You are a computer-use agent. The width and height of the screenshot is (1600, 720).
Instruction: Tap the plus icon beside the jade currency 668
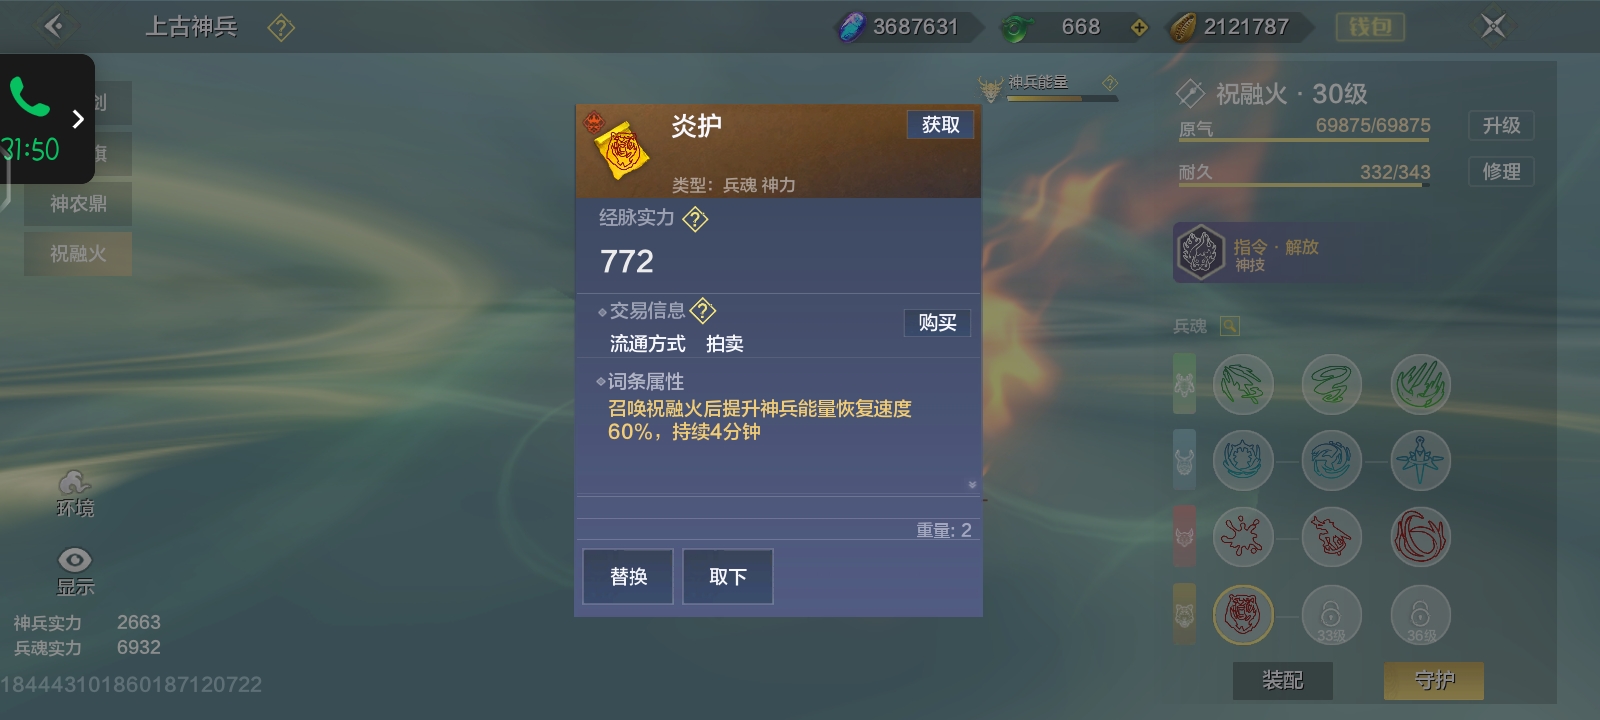point(1139,27)
